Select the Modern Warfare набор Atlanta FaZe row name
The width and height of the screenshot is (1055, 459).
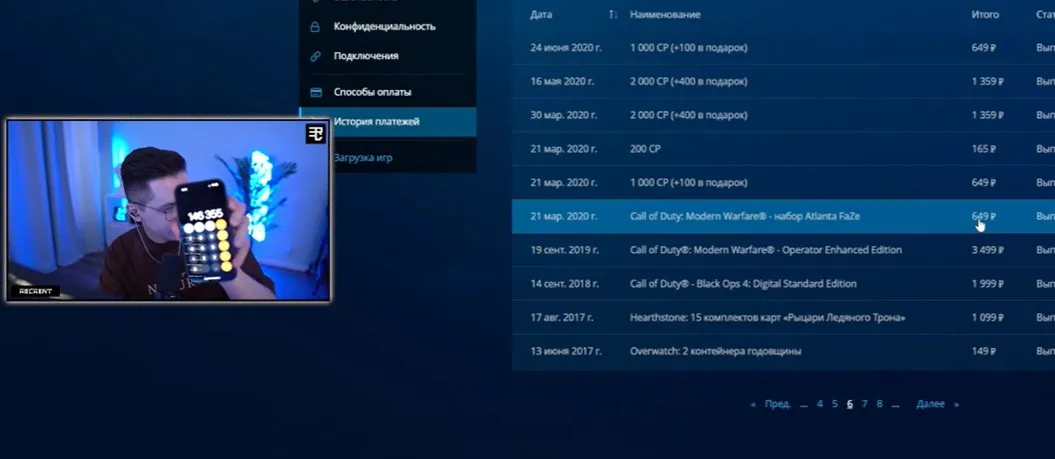pos(745,216)
